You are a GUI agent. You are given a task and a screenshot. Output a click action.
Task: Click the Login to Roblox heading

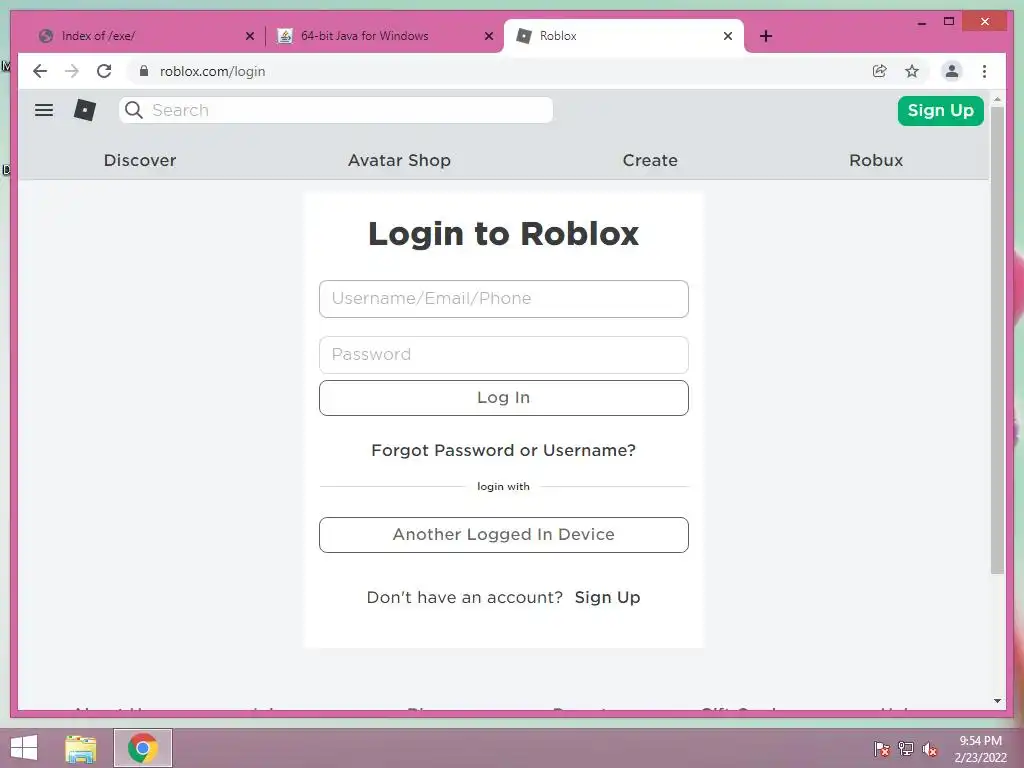click(x=504, y=234)
